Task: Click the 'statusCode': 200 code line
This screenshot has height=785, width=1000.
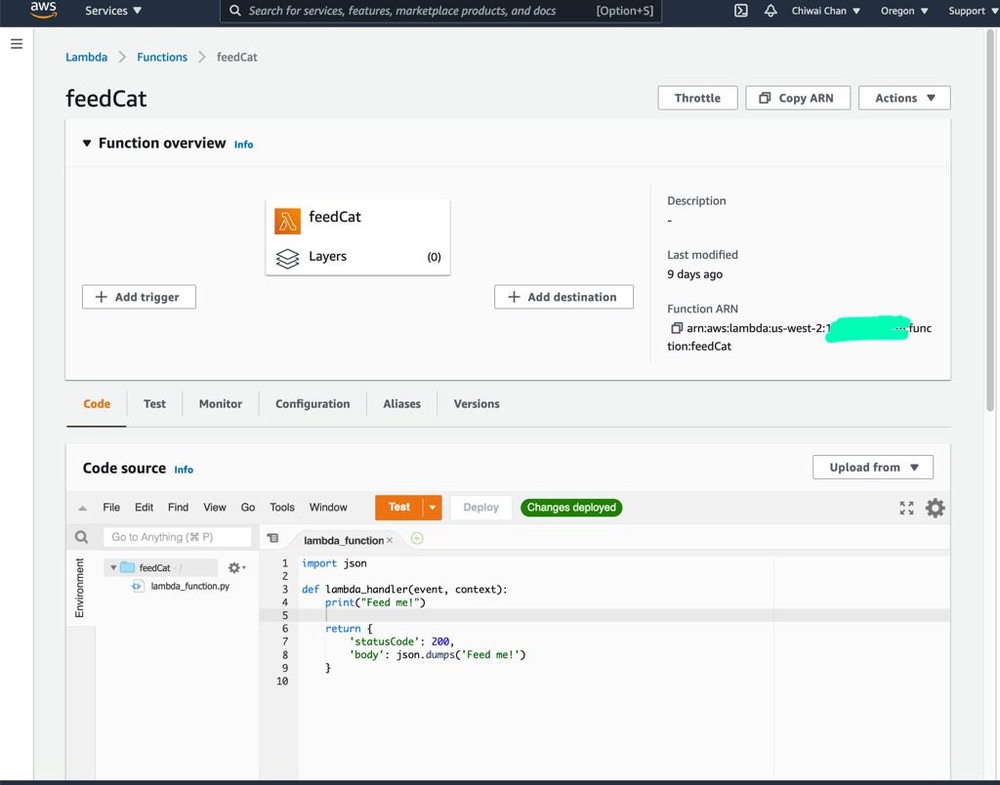Action: pyautogui.click(x=402, y=642)
